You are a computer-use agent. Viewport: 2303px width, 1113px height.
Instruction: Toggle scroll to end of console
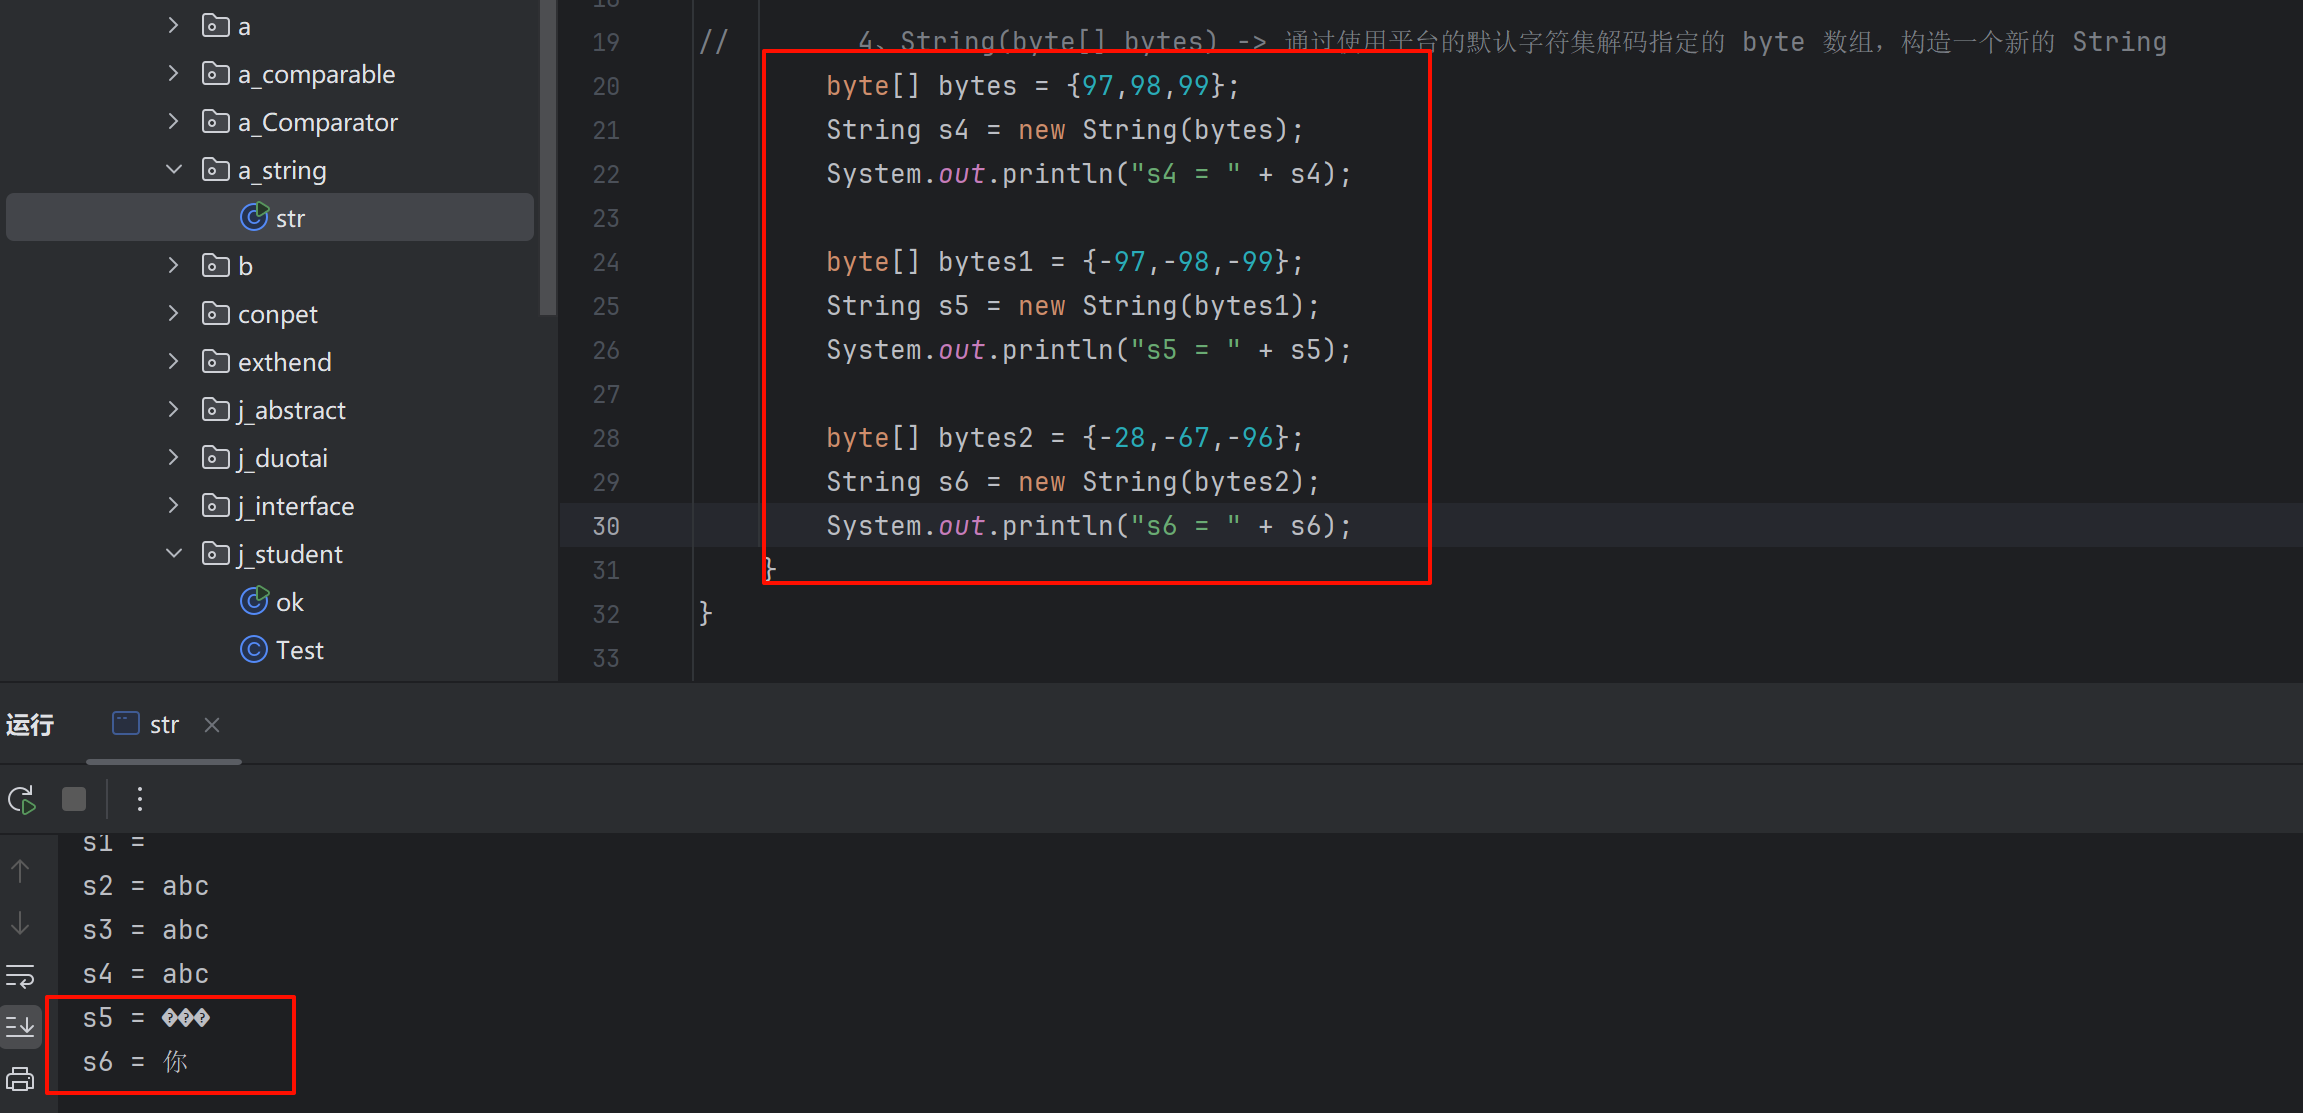(x=20, y=1026)
